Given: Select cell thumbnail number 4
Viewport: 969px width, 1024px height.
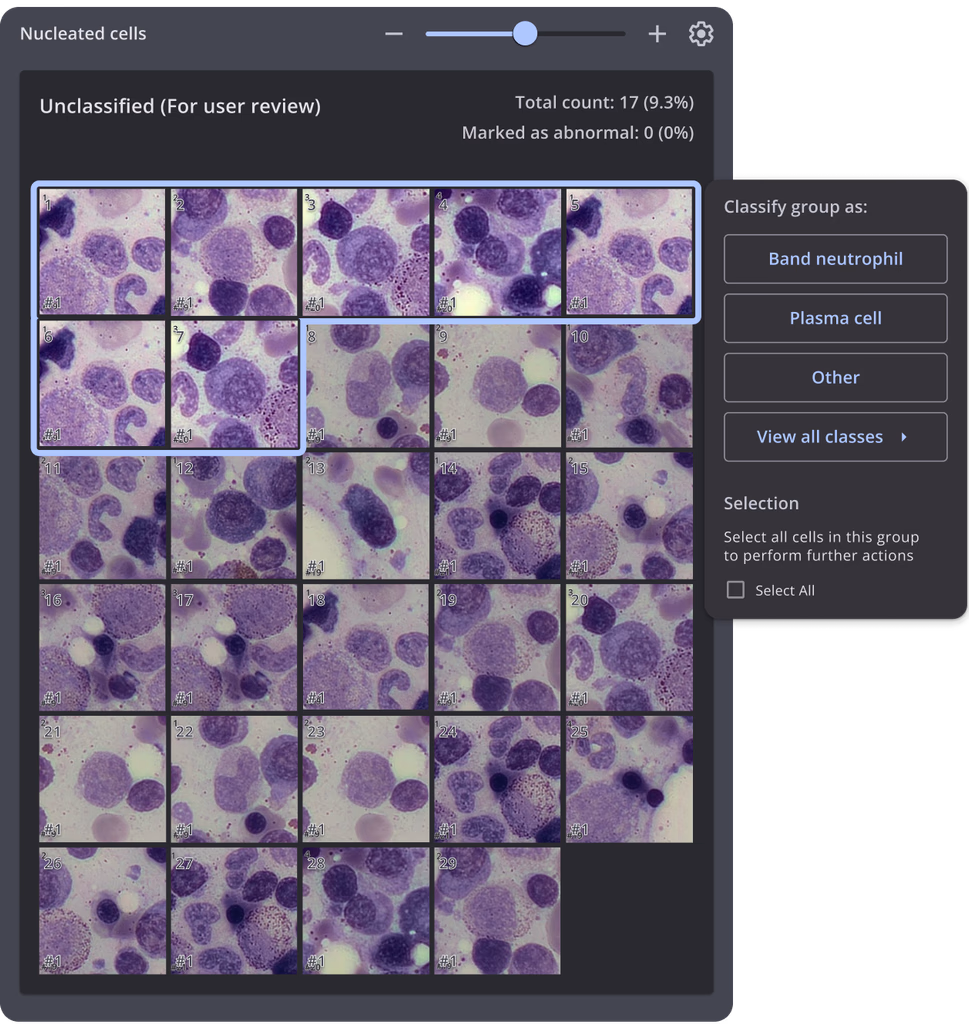Looking at the screenshot, I should 498,252.
